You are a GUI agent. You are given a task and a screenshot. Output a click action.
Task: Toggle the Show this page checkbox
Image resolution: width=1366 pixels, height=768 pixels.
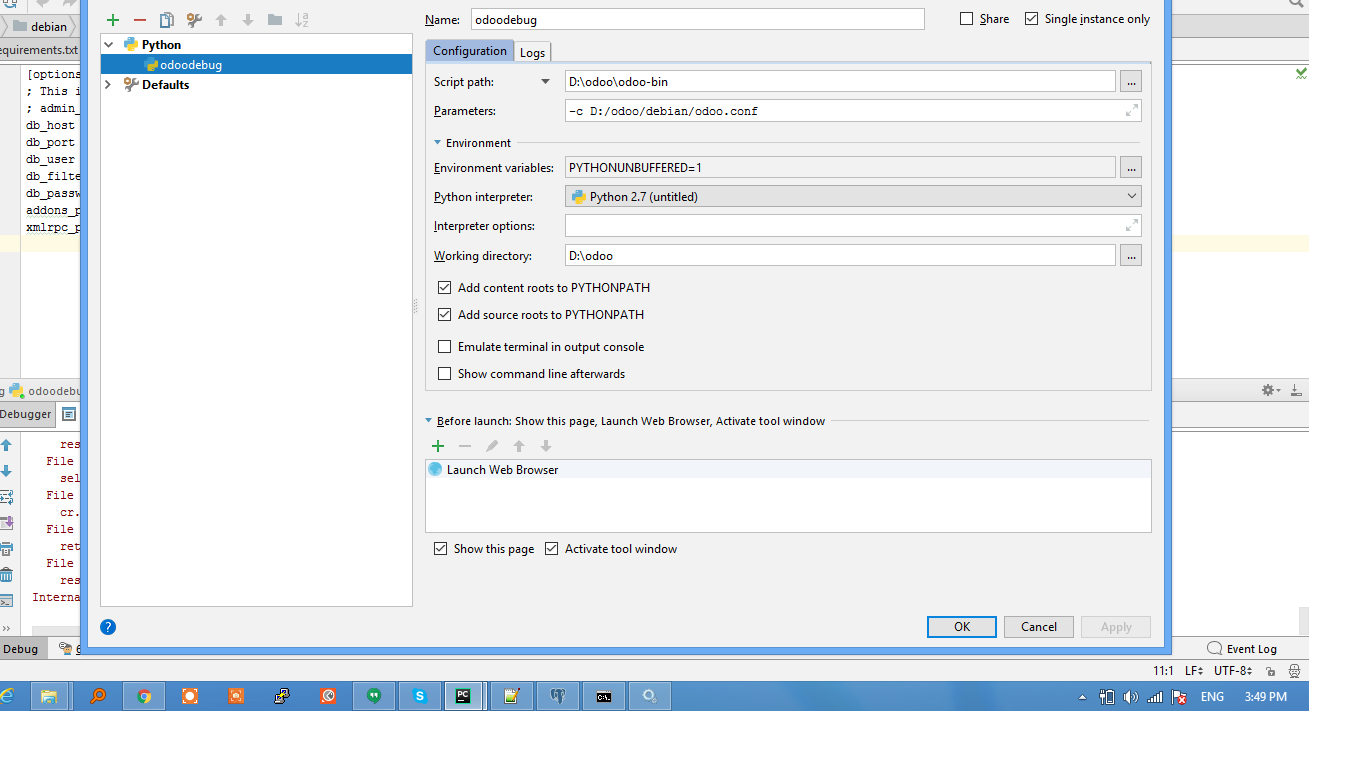(x=441, y=549)
